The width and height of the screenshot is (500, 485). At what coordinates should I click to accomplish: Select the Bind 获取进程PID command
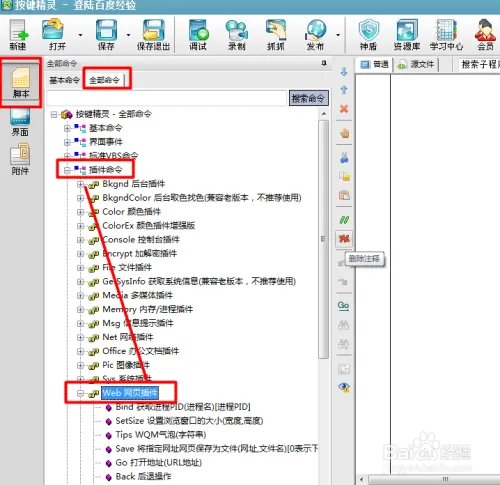coord(183,407)
